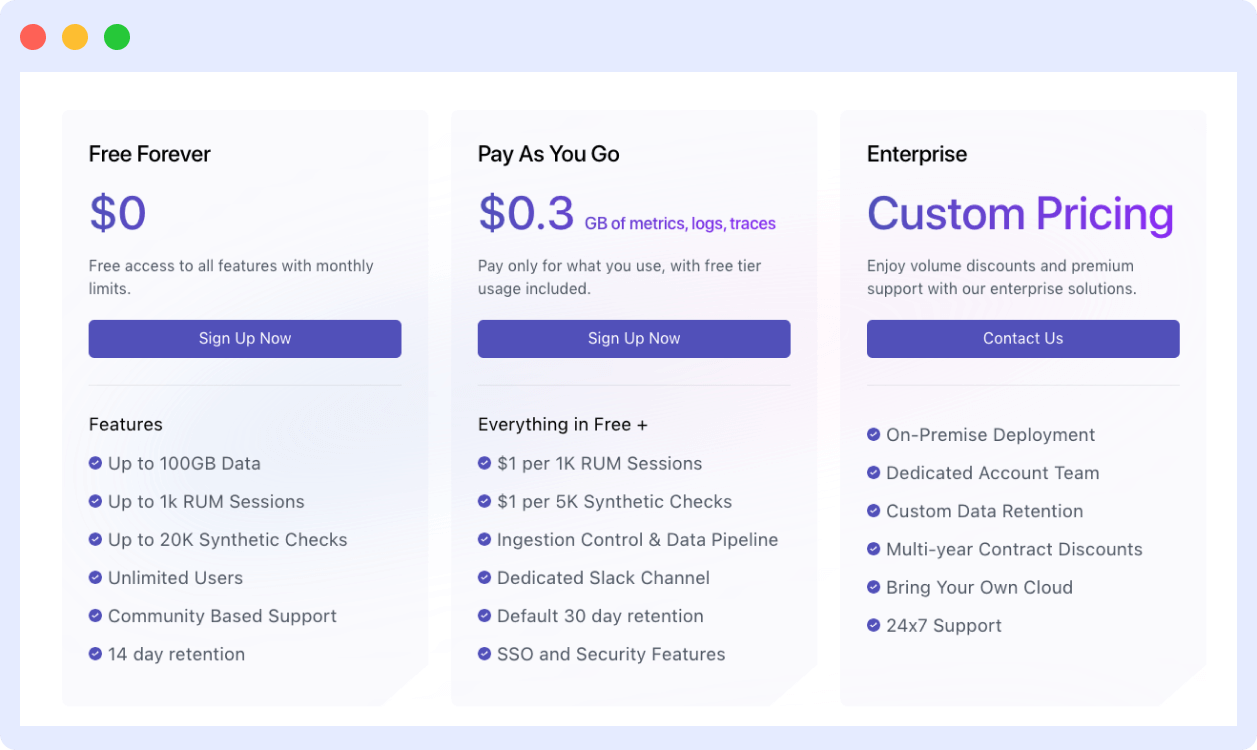Image resolution: width=1257 pixels, height=750 pixels.
Task: Select the Free Forever plan title
Action: [x=149, y=154]
